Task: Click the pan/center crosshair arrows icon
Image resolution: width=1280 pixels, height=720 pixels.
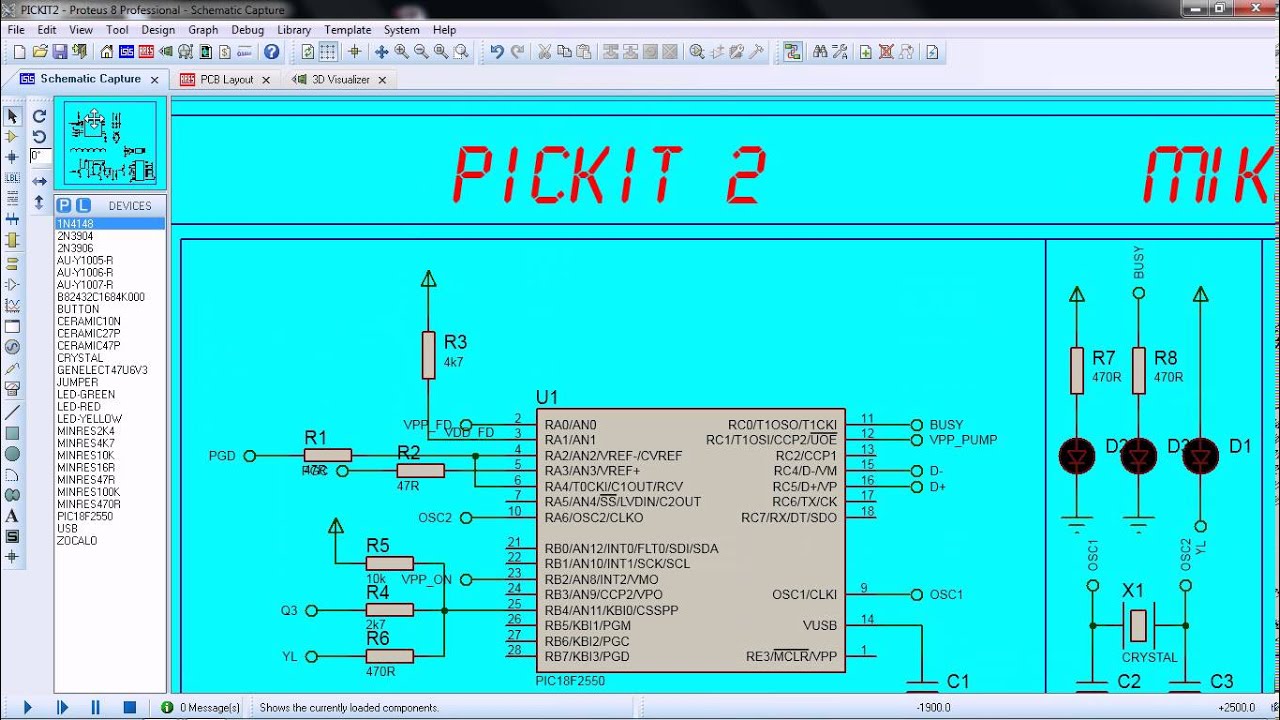Action: click(381, 51)
